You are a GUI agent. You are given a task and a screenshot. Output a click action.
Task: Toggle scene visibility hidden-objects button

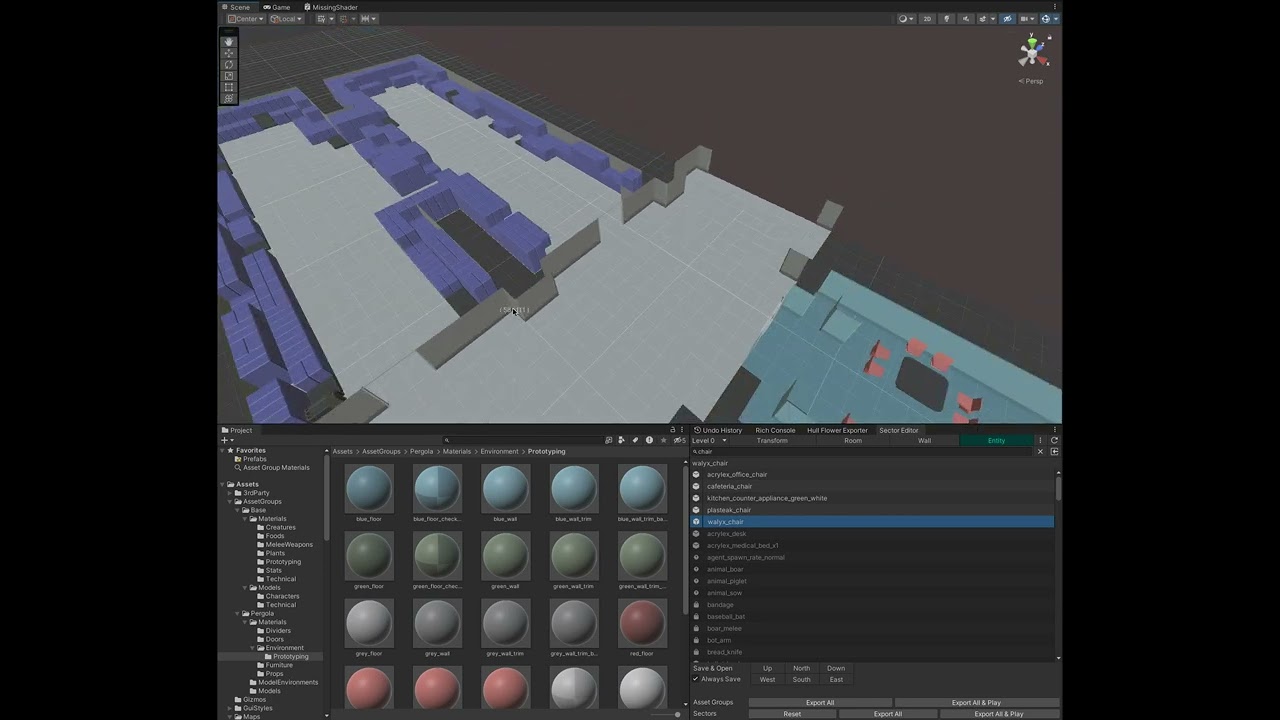click(x=1007, y=19)
